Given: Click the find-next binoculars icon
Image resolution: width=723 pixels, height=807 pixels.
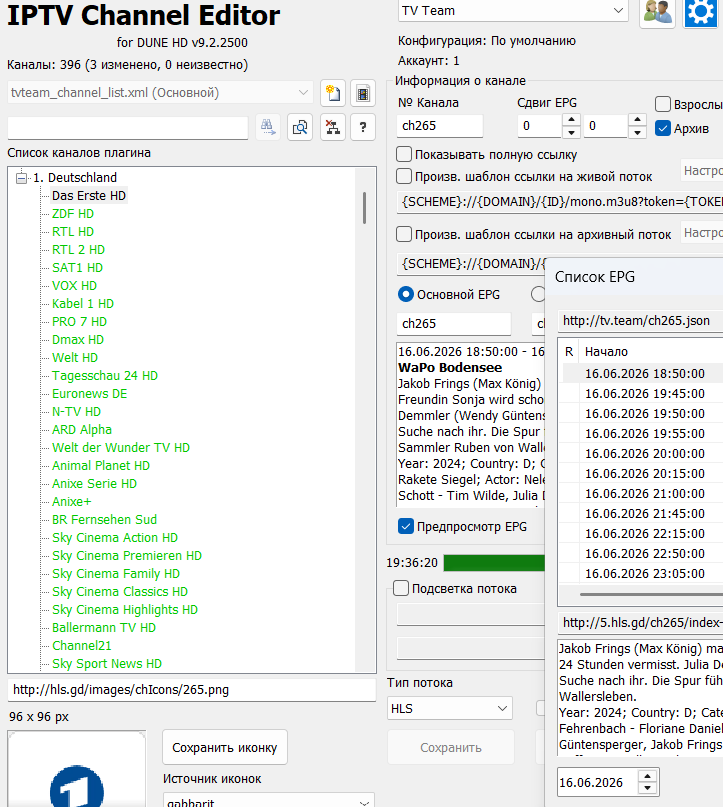Looking at the screenshot, I should coord(268,127).
